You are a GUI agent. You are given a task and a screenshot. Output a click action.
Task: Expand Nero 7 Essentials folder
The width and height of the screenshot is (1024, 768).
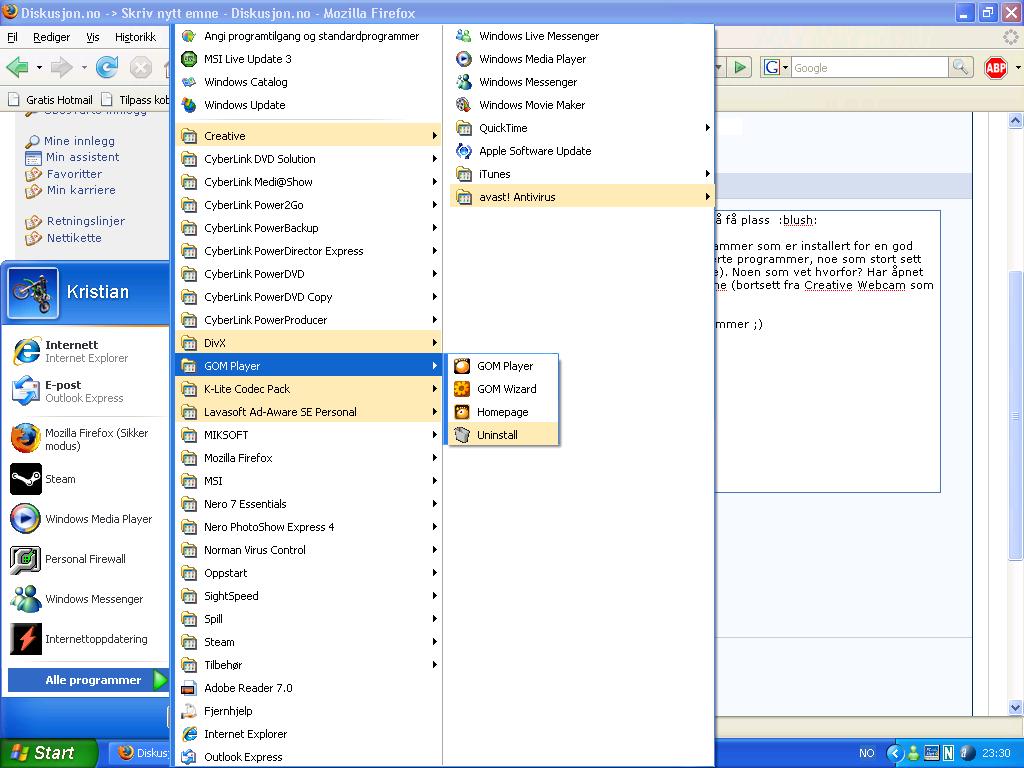pyautogui.click(x=308, y=504)
